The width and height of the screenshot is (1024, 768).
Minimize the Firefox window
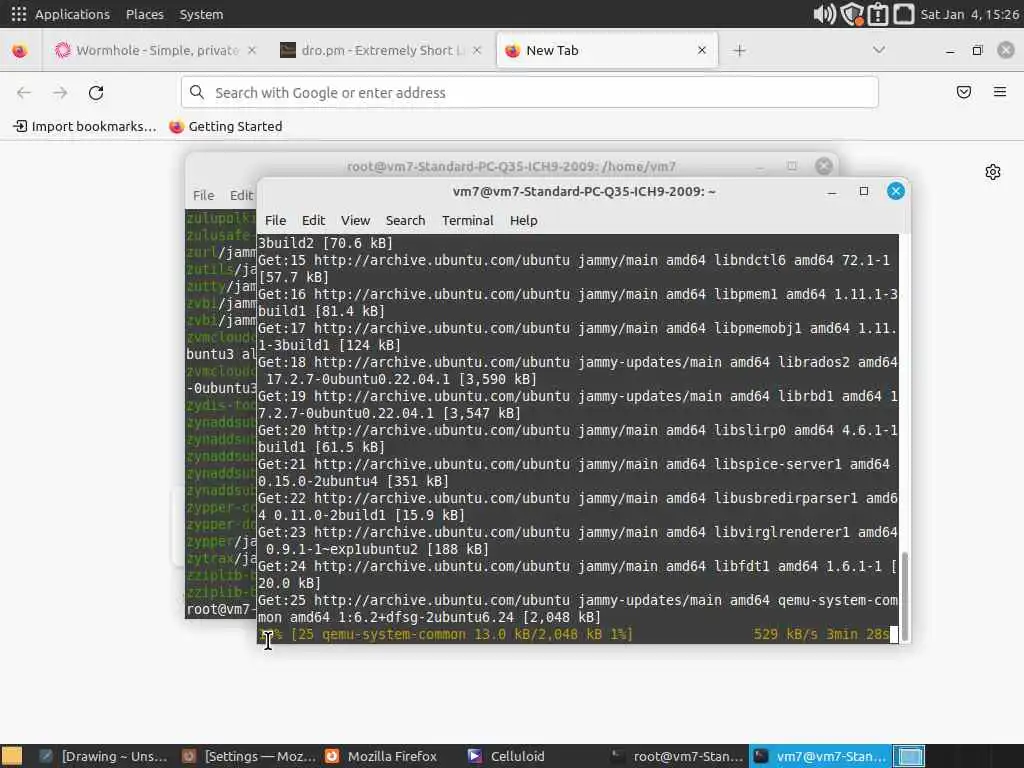click(x=950, y=50)
